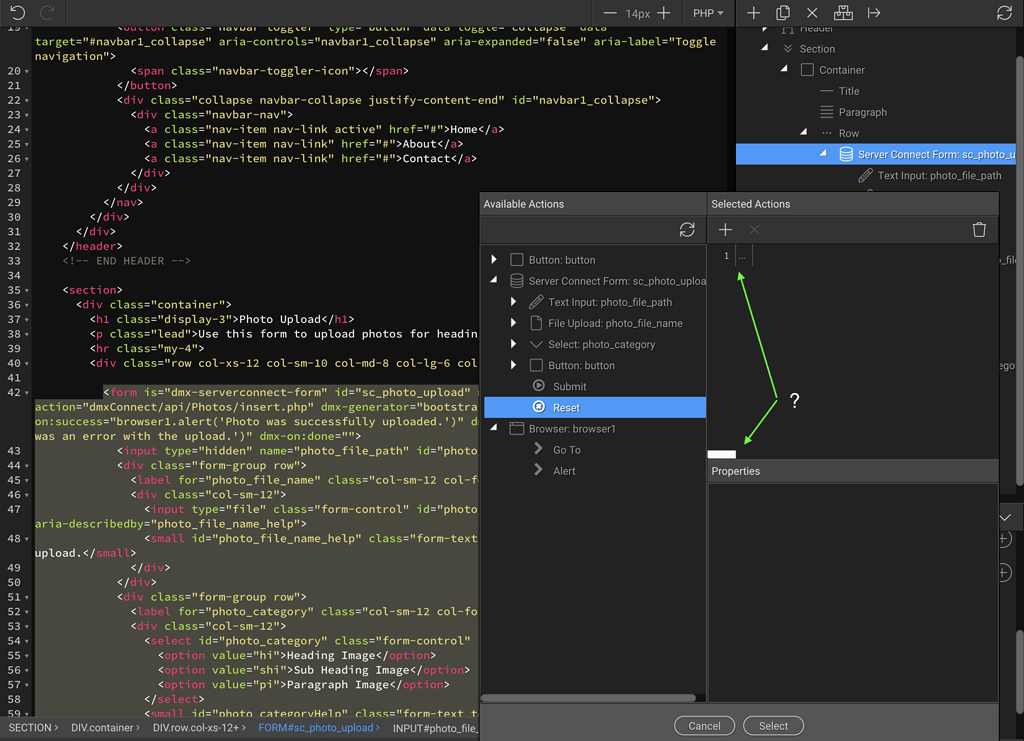Add a new action in Selected Actions
The image size is (1024, 741).
pos(726,230)
